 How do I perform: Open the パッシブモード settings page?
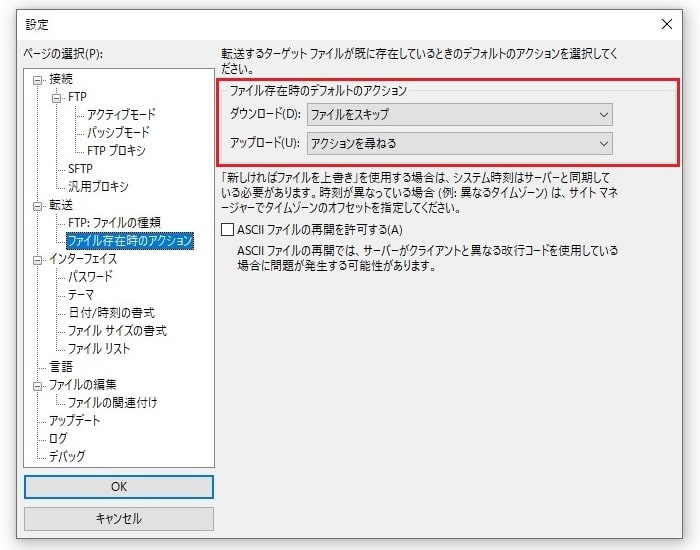point(118,133)
